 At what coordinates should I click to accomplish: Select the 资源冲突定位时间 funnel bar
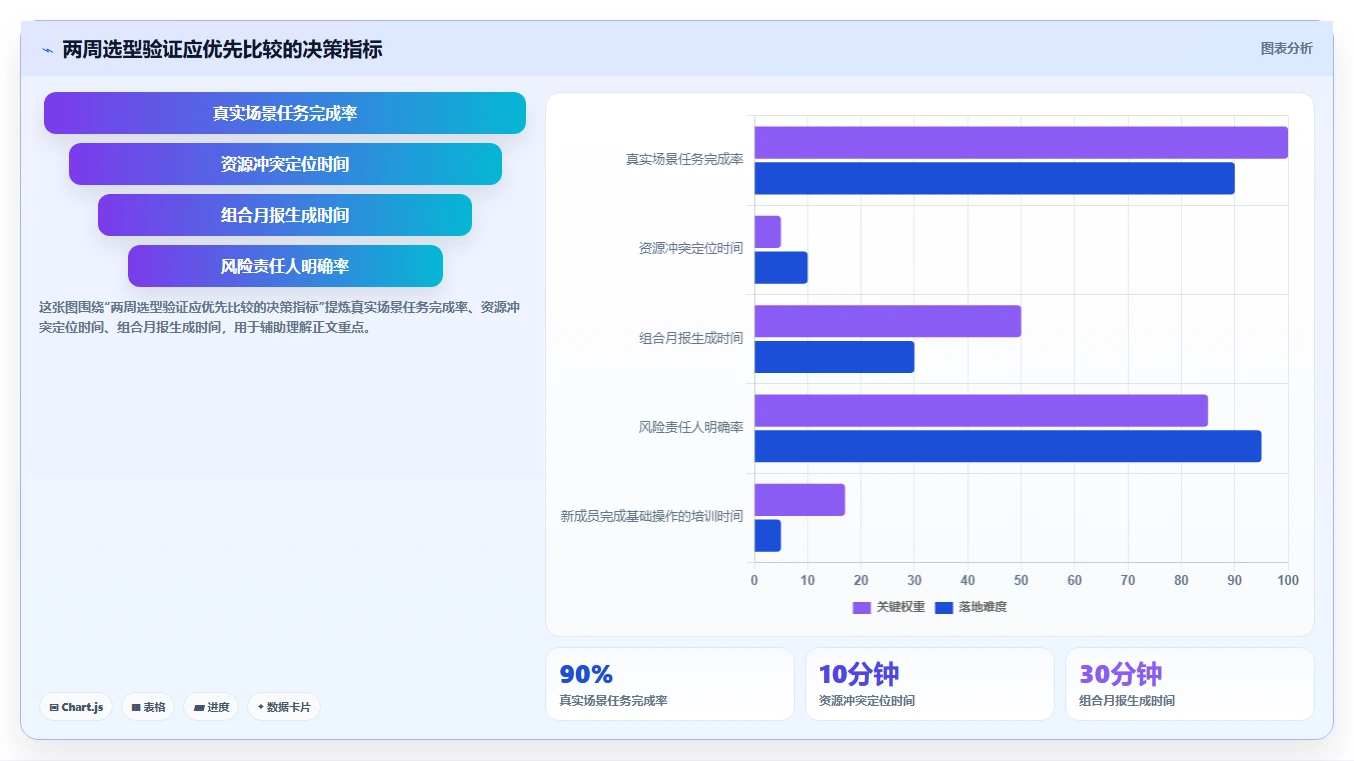tap(285, 164)
